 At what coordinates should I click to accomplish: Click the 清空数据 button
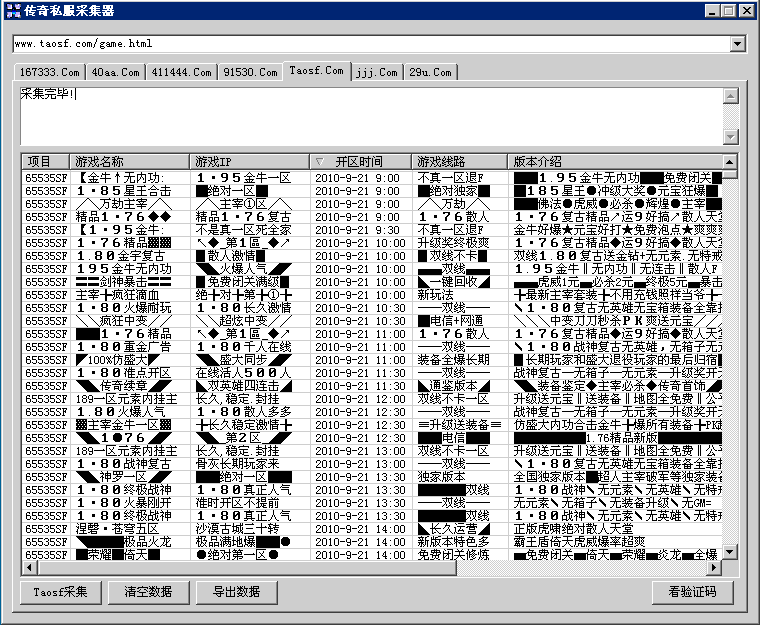pos(149,591)
